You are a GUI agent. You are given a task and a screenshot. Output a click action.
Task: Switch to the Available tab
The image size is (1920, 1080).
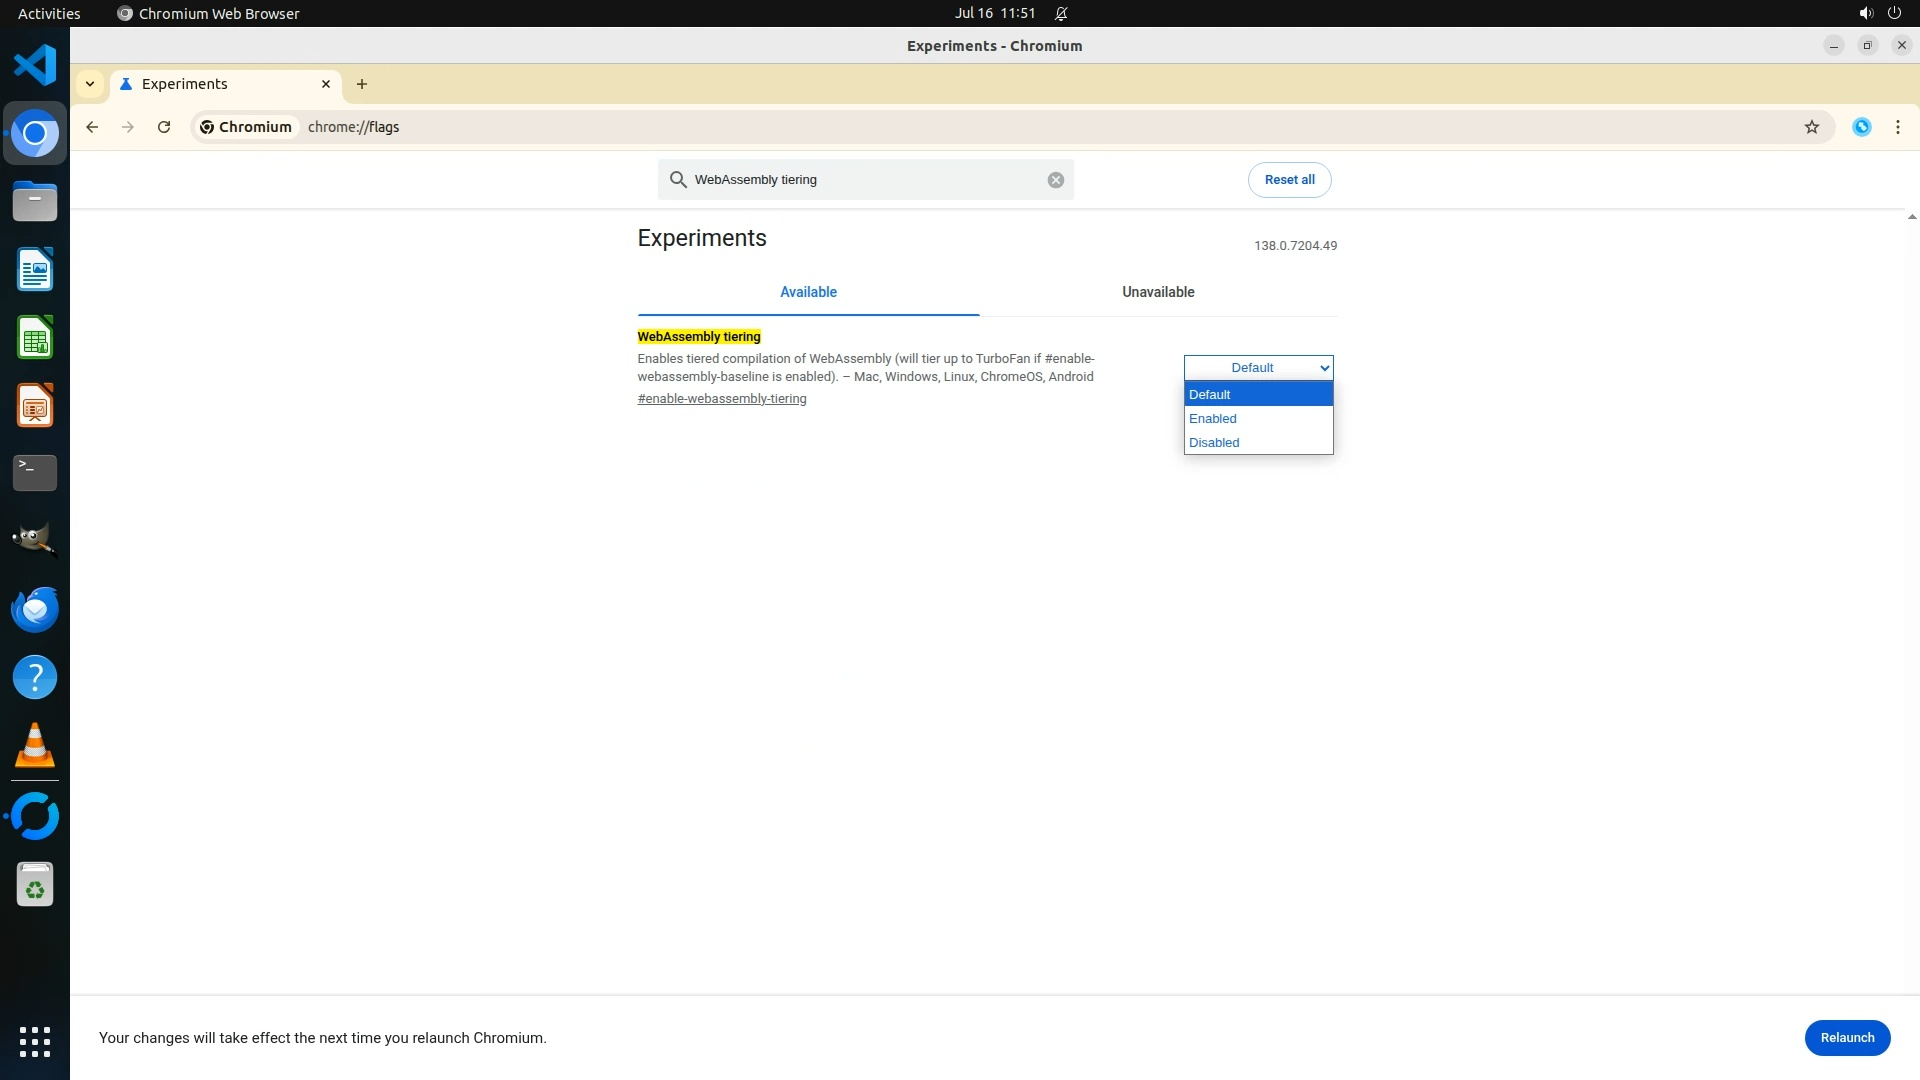(808, 292)
